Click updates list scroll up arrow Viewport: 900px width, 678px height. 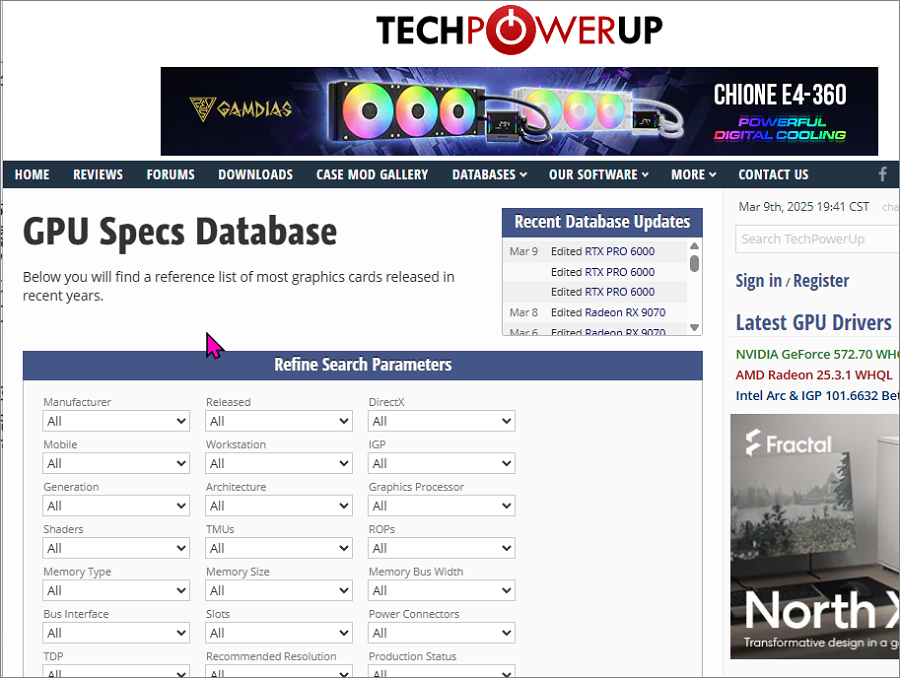point(695,246)
